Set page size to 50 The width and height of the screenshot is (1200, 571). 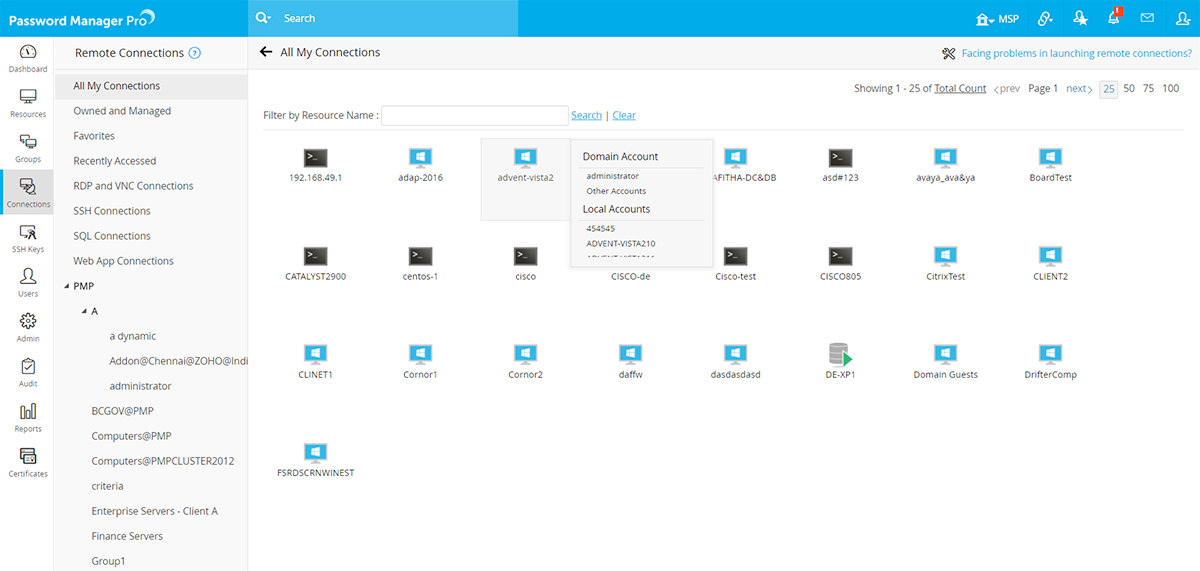(1128, 88)
